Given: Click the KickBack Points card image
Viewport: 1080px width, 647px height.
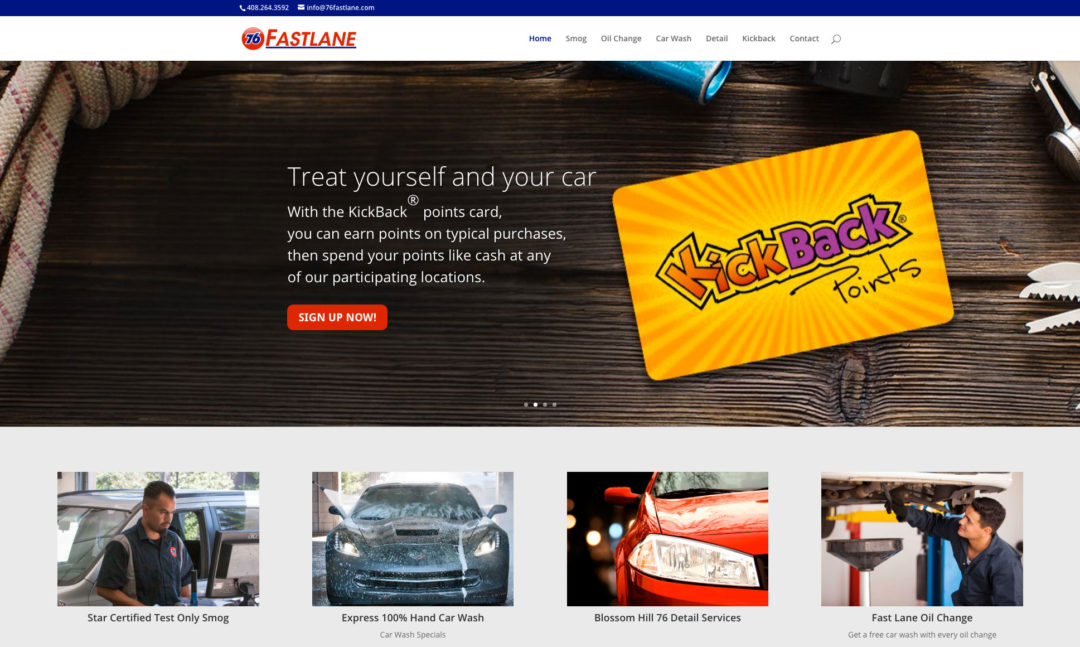Looking at the screenshot, I should tap(783, 255).
